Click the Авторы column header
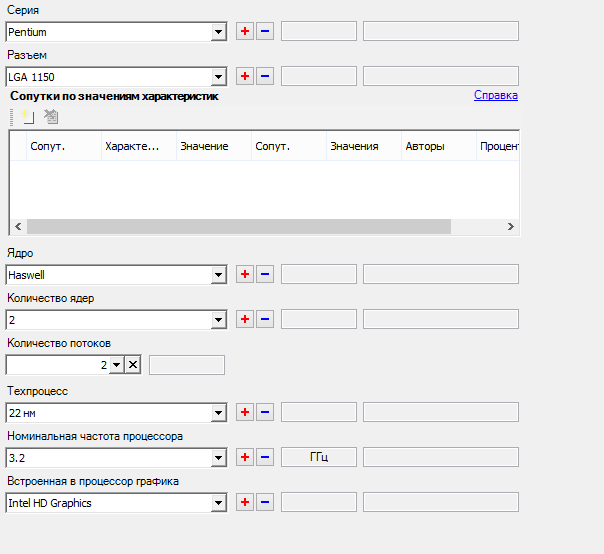The height and width of the screenshot is (554, 604). tap(423, 146)
